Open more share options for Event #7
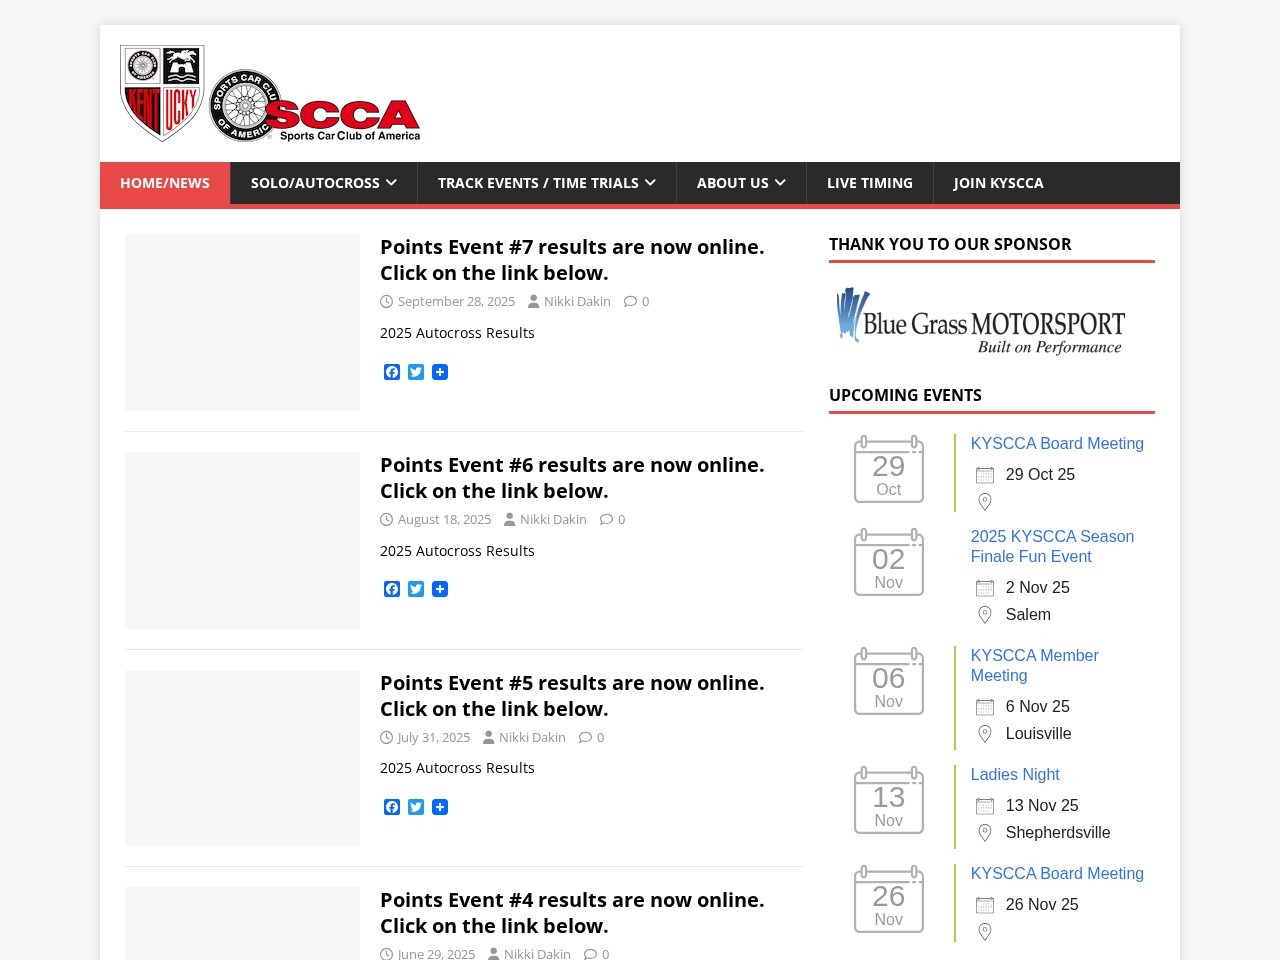The height and width of the screenshot is (960, 1280). point(440,372)
